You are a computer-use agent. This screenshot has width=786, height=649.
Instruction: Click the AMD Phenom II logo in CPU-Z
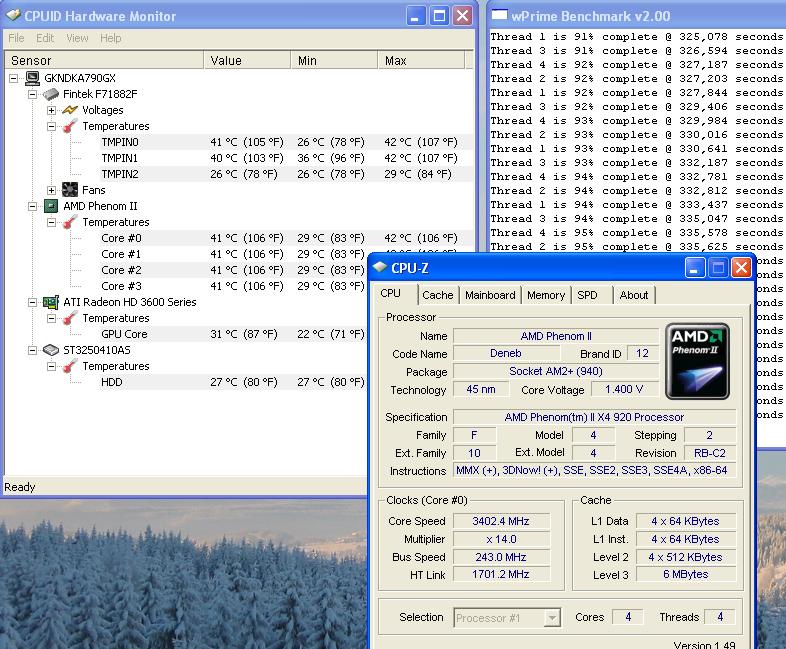697,361
